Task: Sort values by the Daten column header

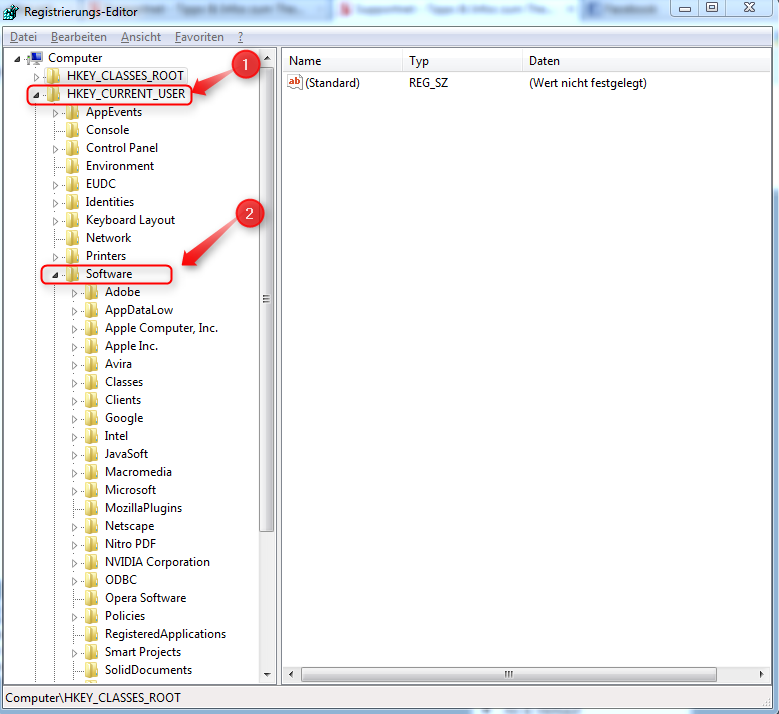Action: [646, 61]
